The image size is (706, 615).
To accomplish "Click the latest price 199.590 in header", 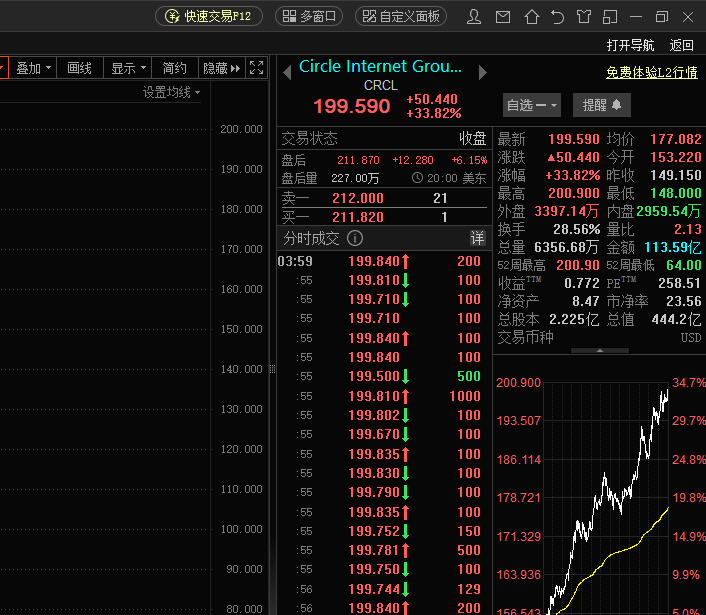I will point(352,106).
